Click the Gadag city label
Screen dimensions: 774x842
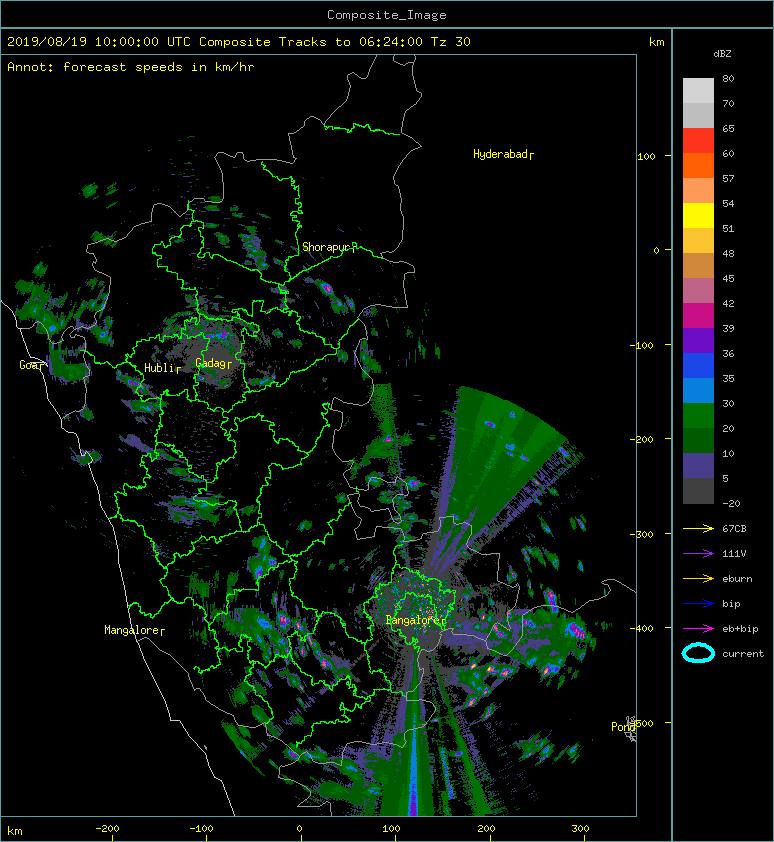pos(213,363)
